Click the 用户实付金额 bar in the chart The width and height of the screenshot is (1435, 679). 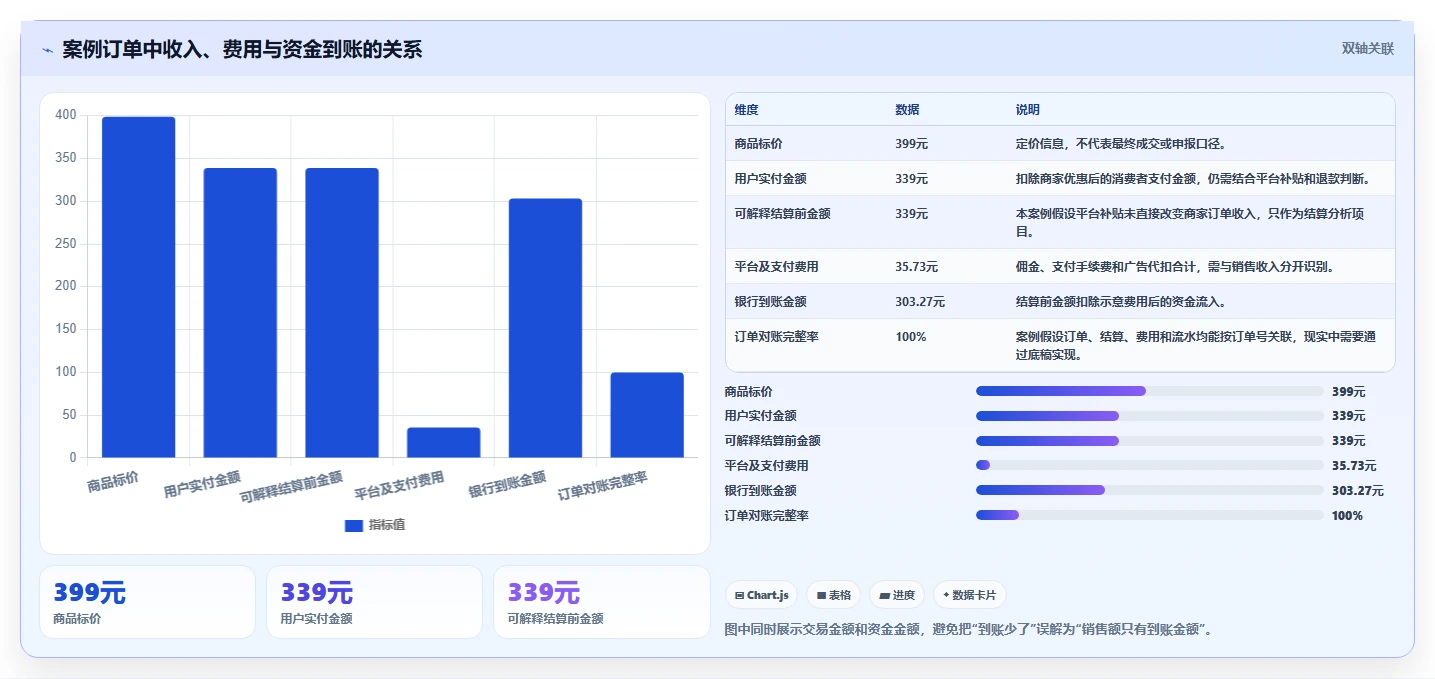click(240, 313)
